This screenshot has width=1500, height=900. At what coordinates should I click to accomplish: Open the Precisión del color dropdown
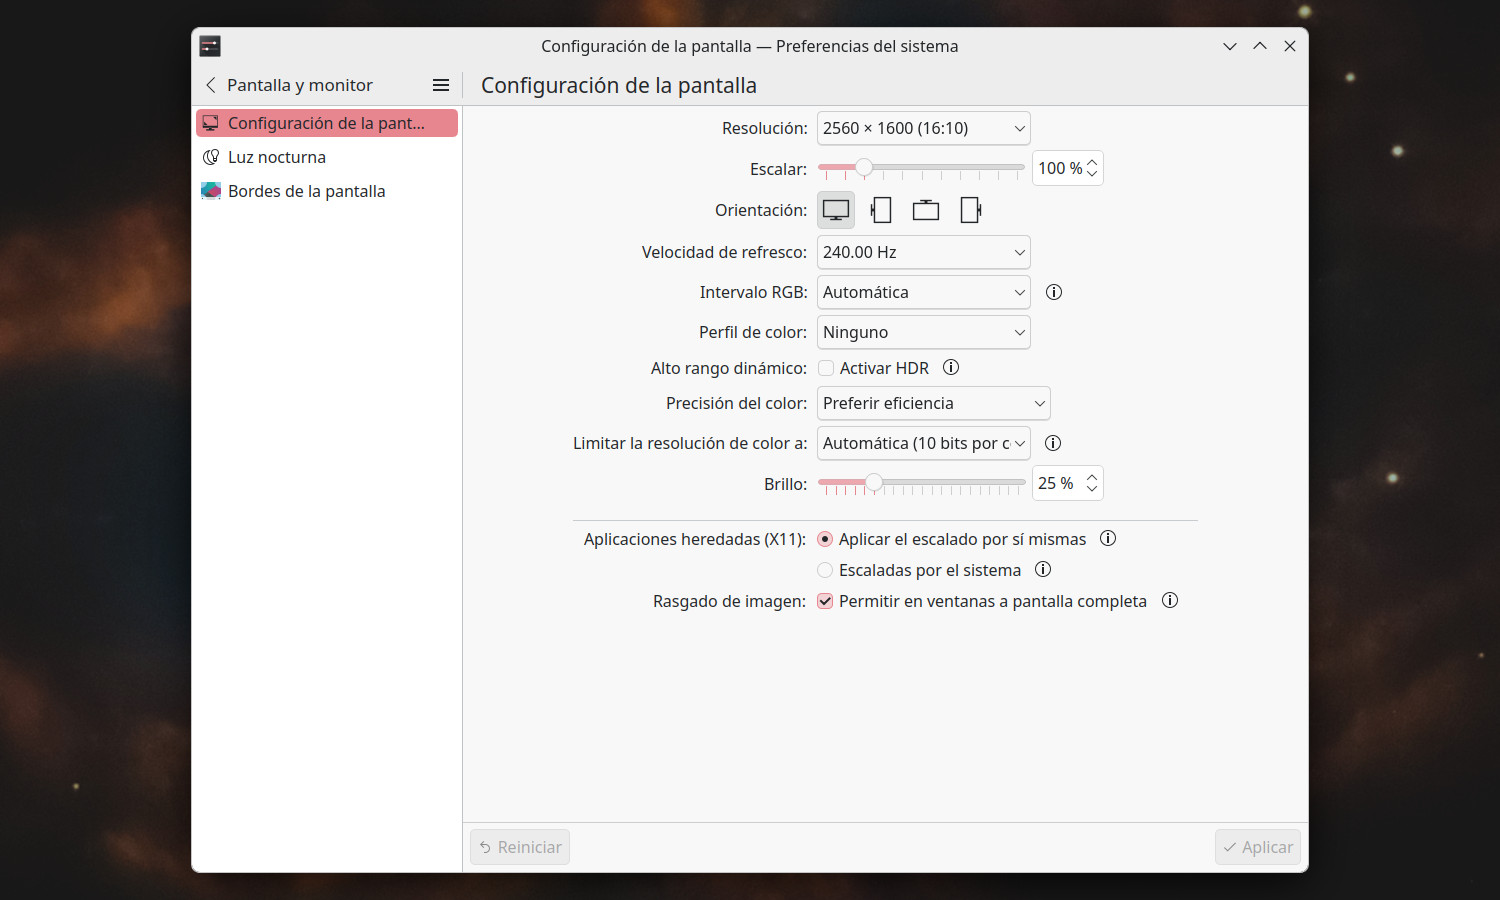coord(933,403)
